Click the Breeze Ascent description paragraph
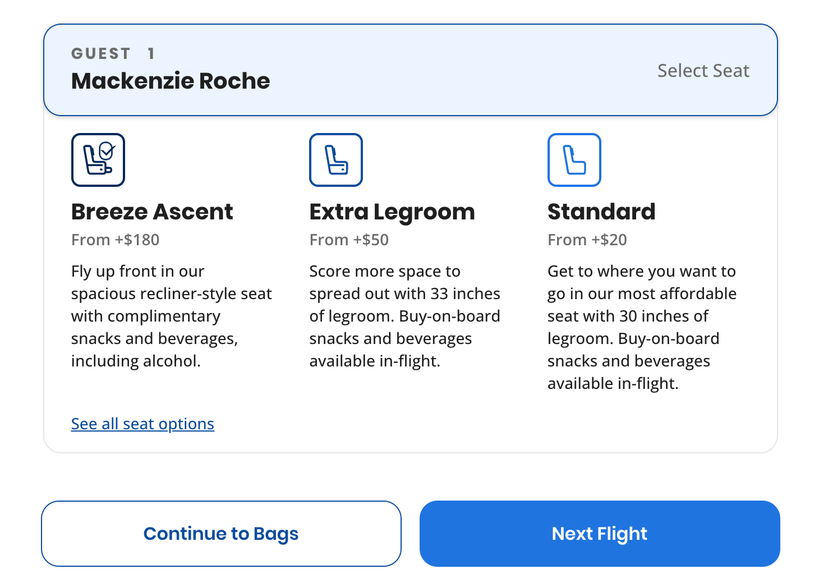The width and height of the screenshot is (828, 587). pyautogui.click(x=172, y=316)
